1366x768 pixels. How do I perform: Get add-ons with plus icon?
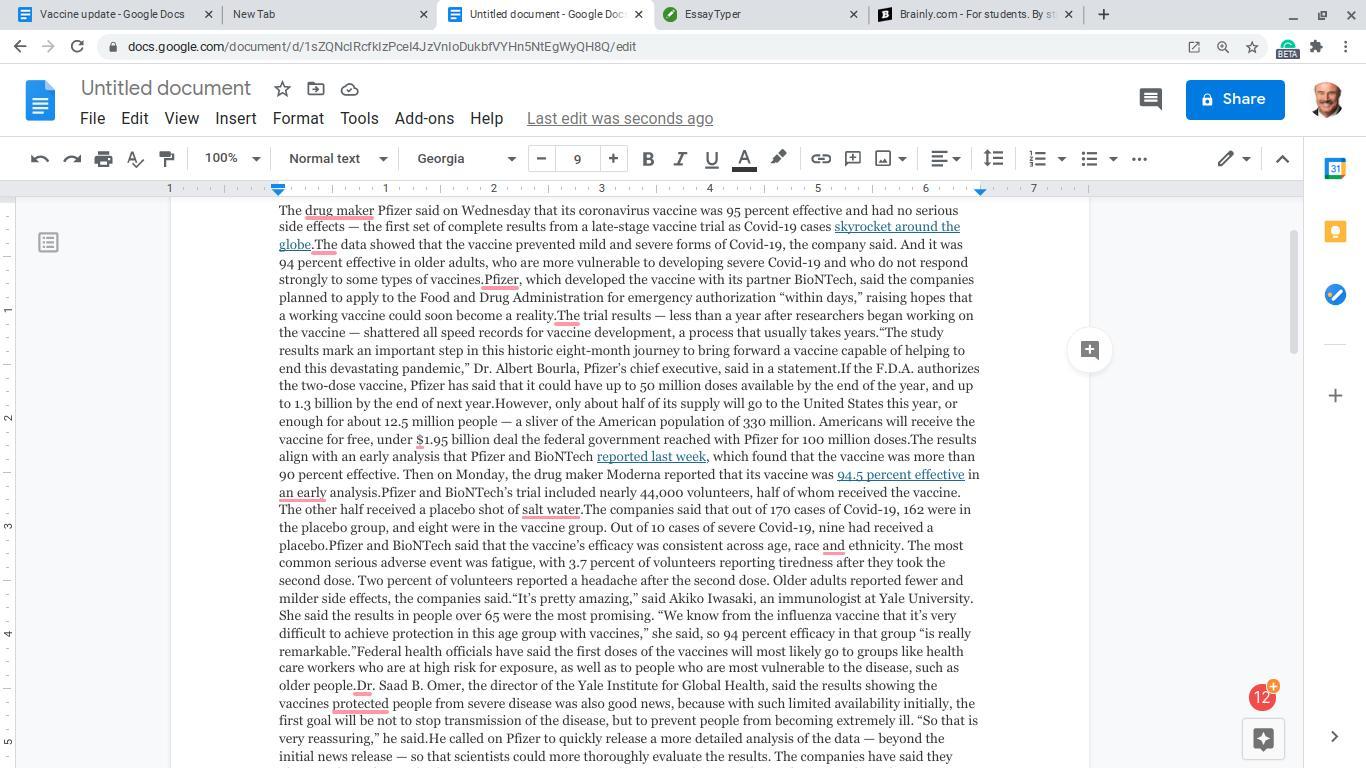tap(1335, 396)
